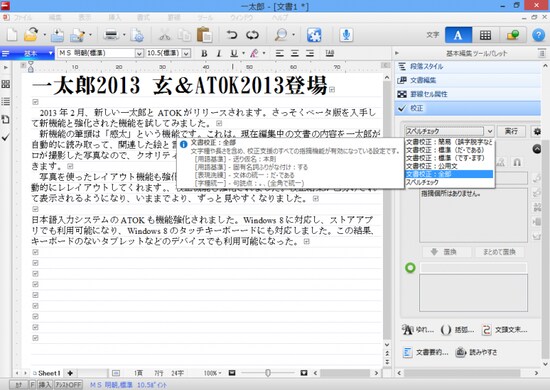This screenshot has height=390, width=550.
Task: Click the zoom slider handle in status bar
Action: [x=268, y=373]
